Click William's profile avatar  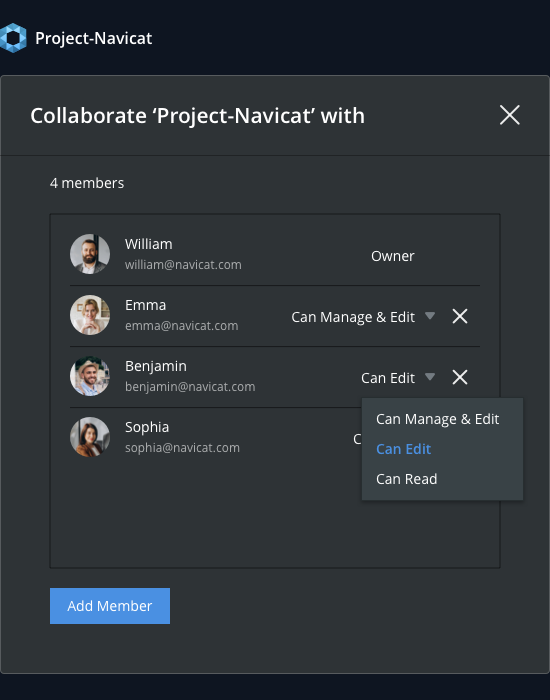[90, 254]
